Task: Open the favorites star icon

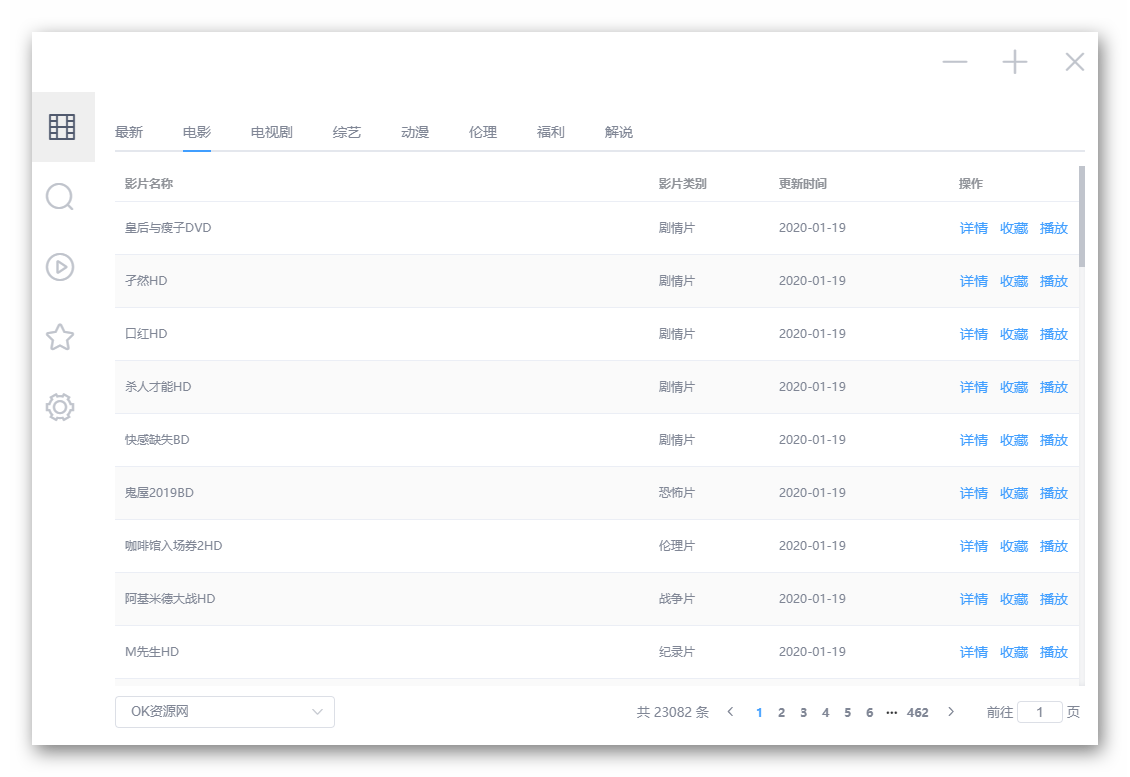Action: pos(60,337)
